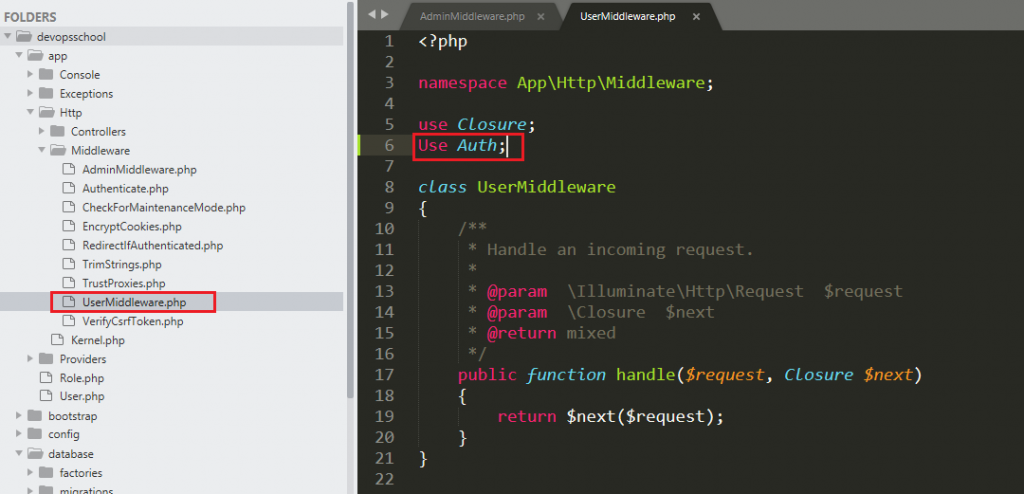Collapse the devopsschool root folder
The image size is (1024, 494).
coord(9,37)
